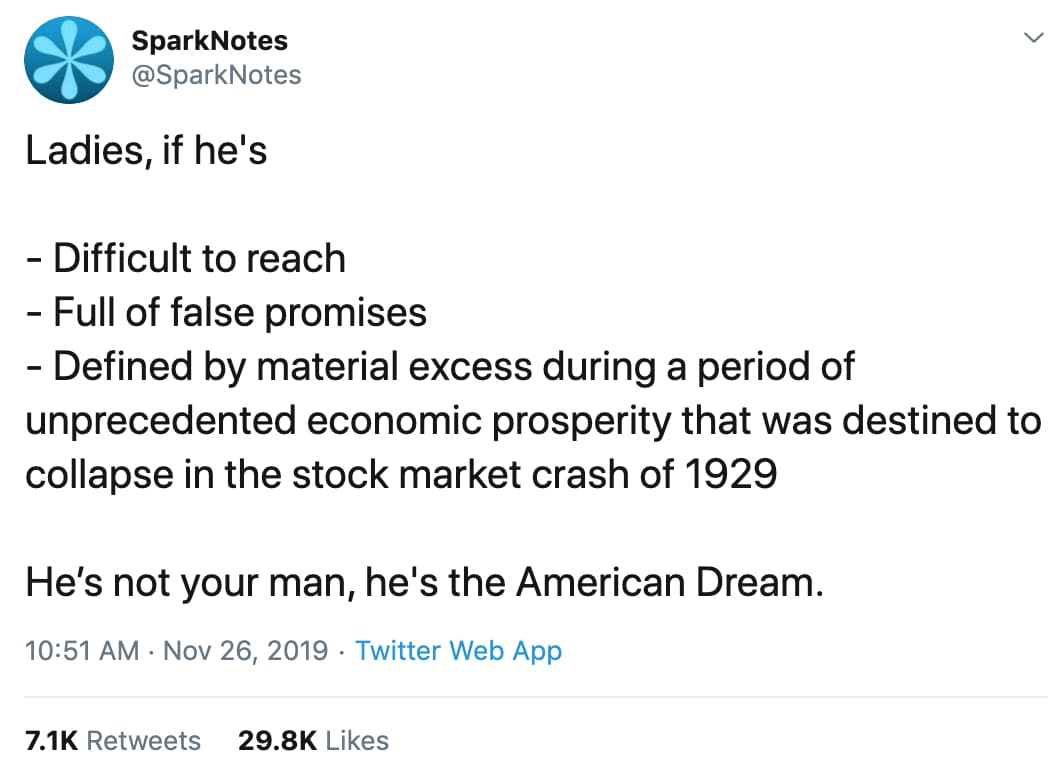Click the Nov 26, 2019 date

(x=245, y=651)
